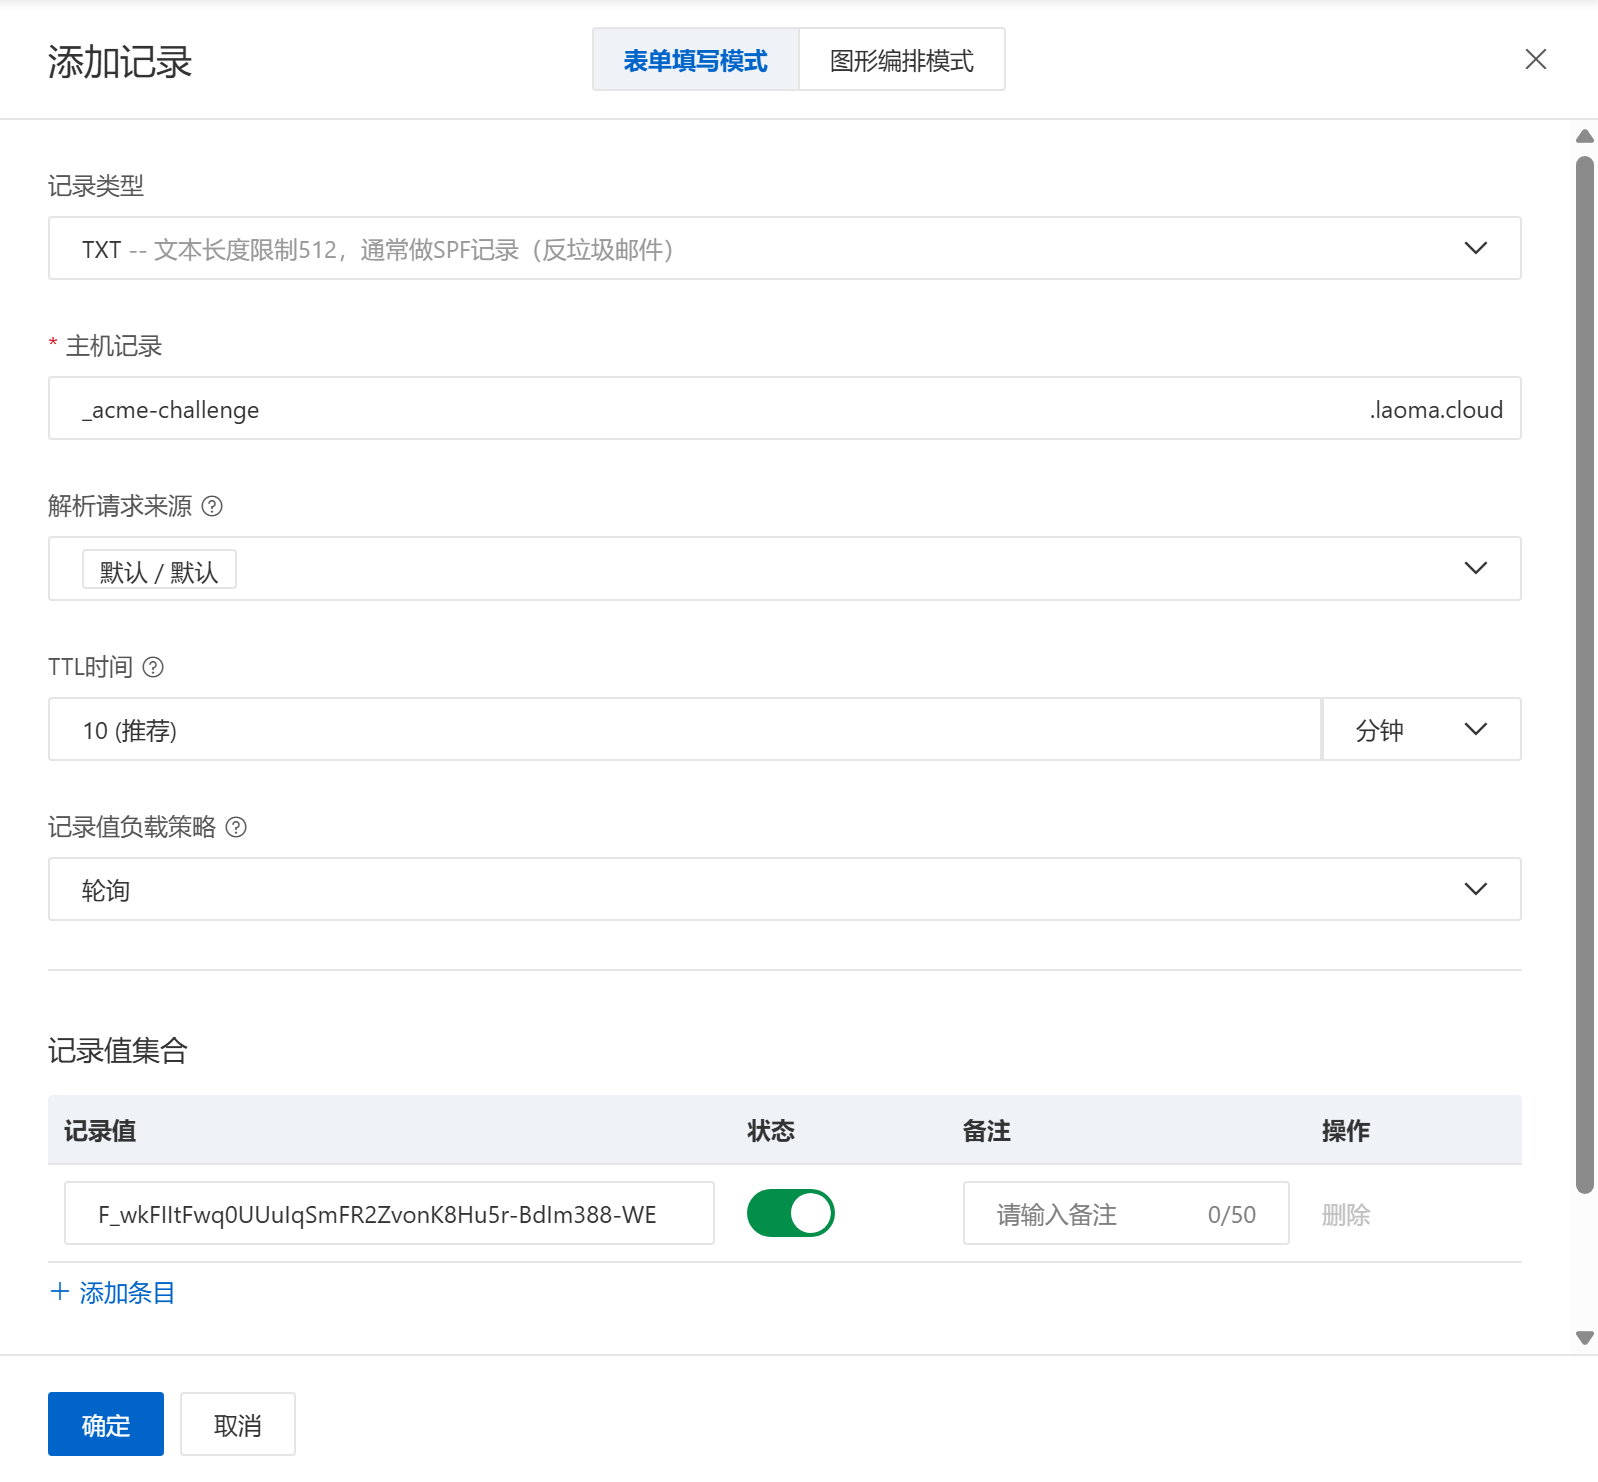Show help for 解析请求来源
The height and width of the screenshot is (1482, 1598).
click(x=212, y=506)
